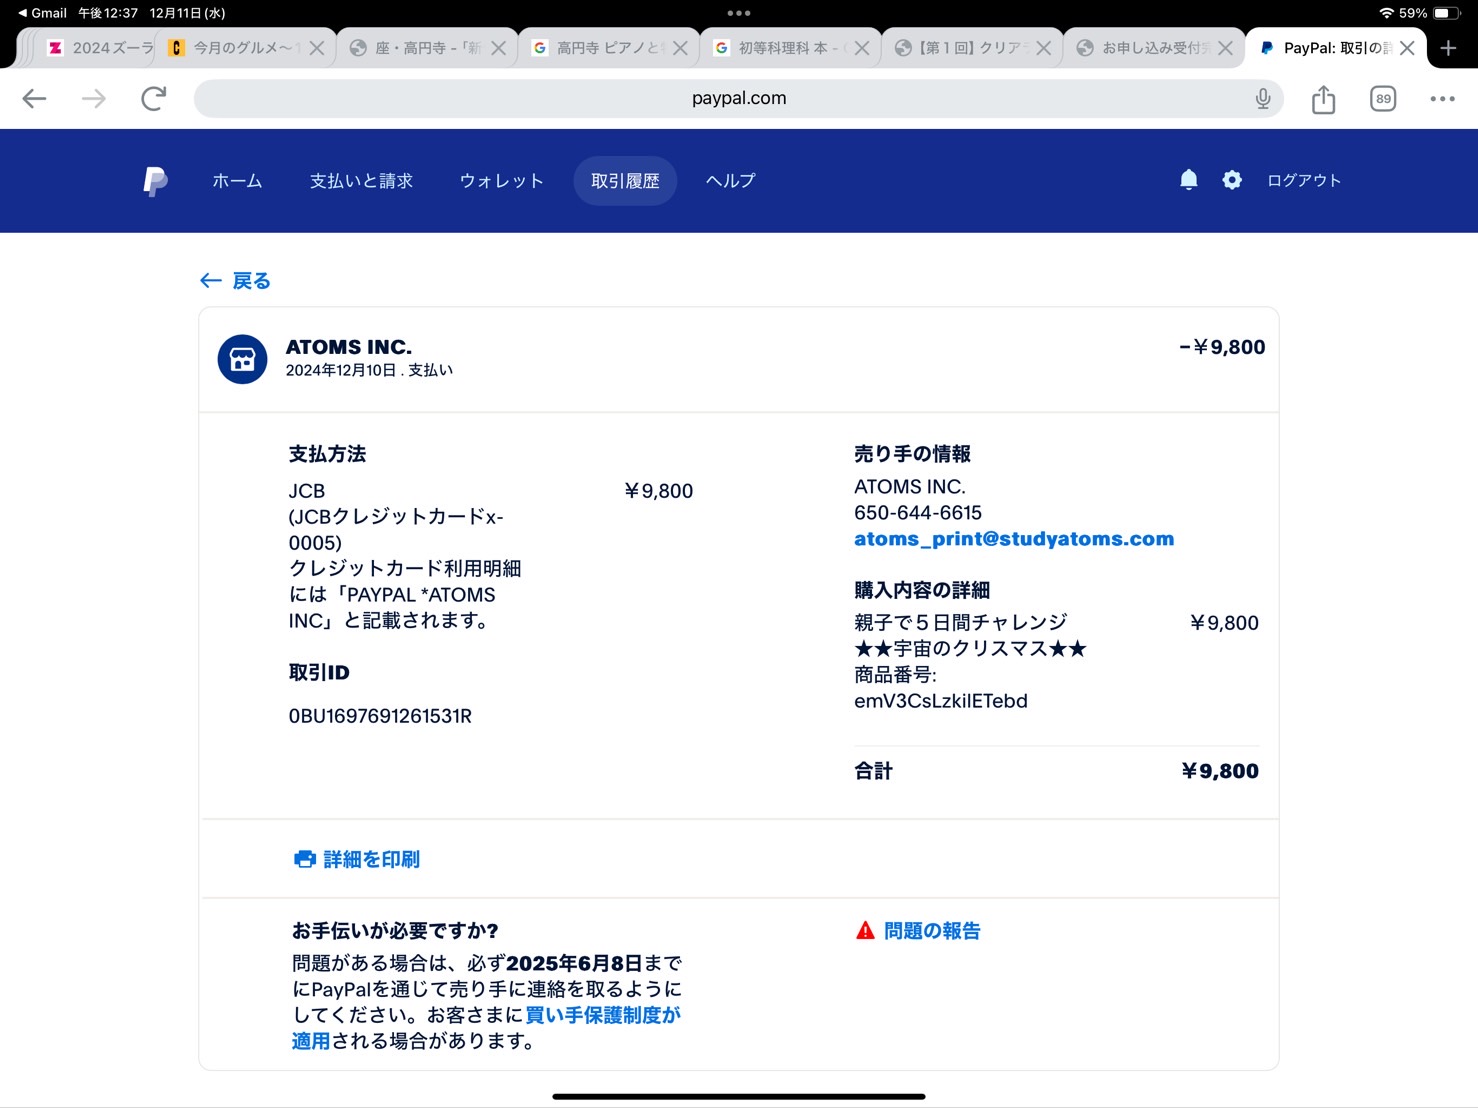This screenshot has width=1478, height=1108.
Task: Close the お申し込み受付 tab
Action: coord(1225,48)
